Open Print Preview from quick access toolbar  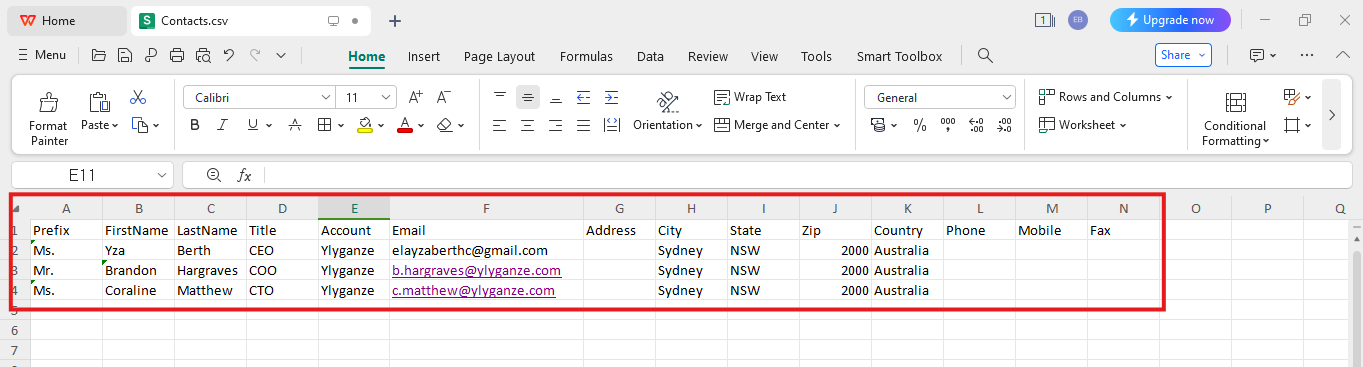(204, 56)
